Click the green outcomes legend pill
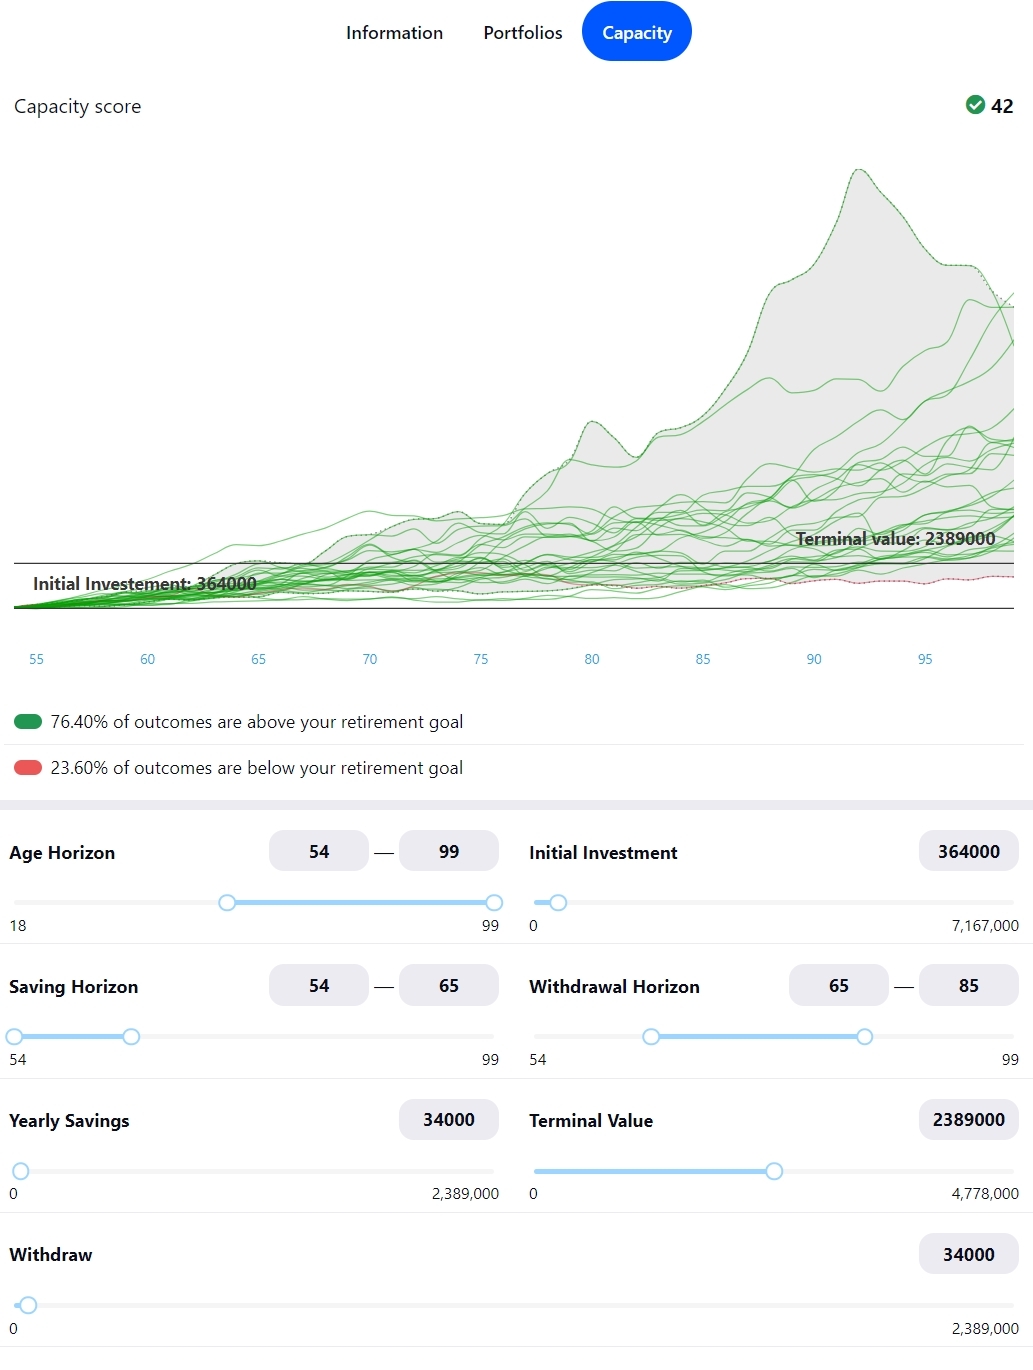This screenshot has width=1033, height=1370. point(28,722)
